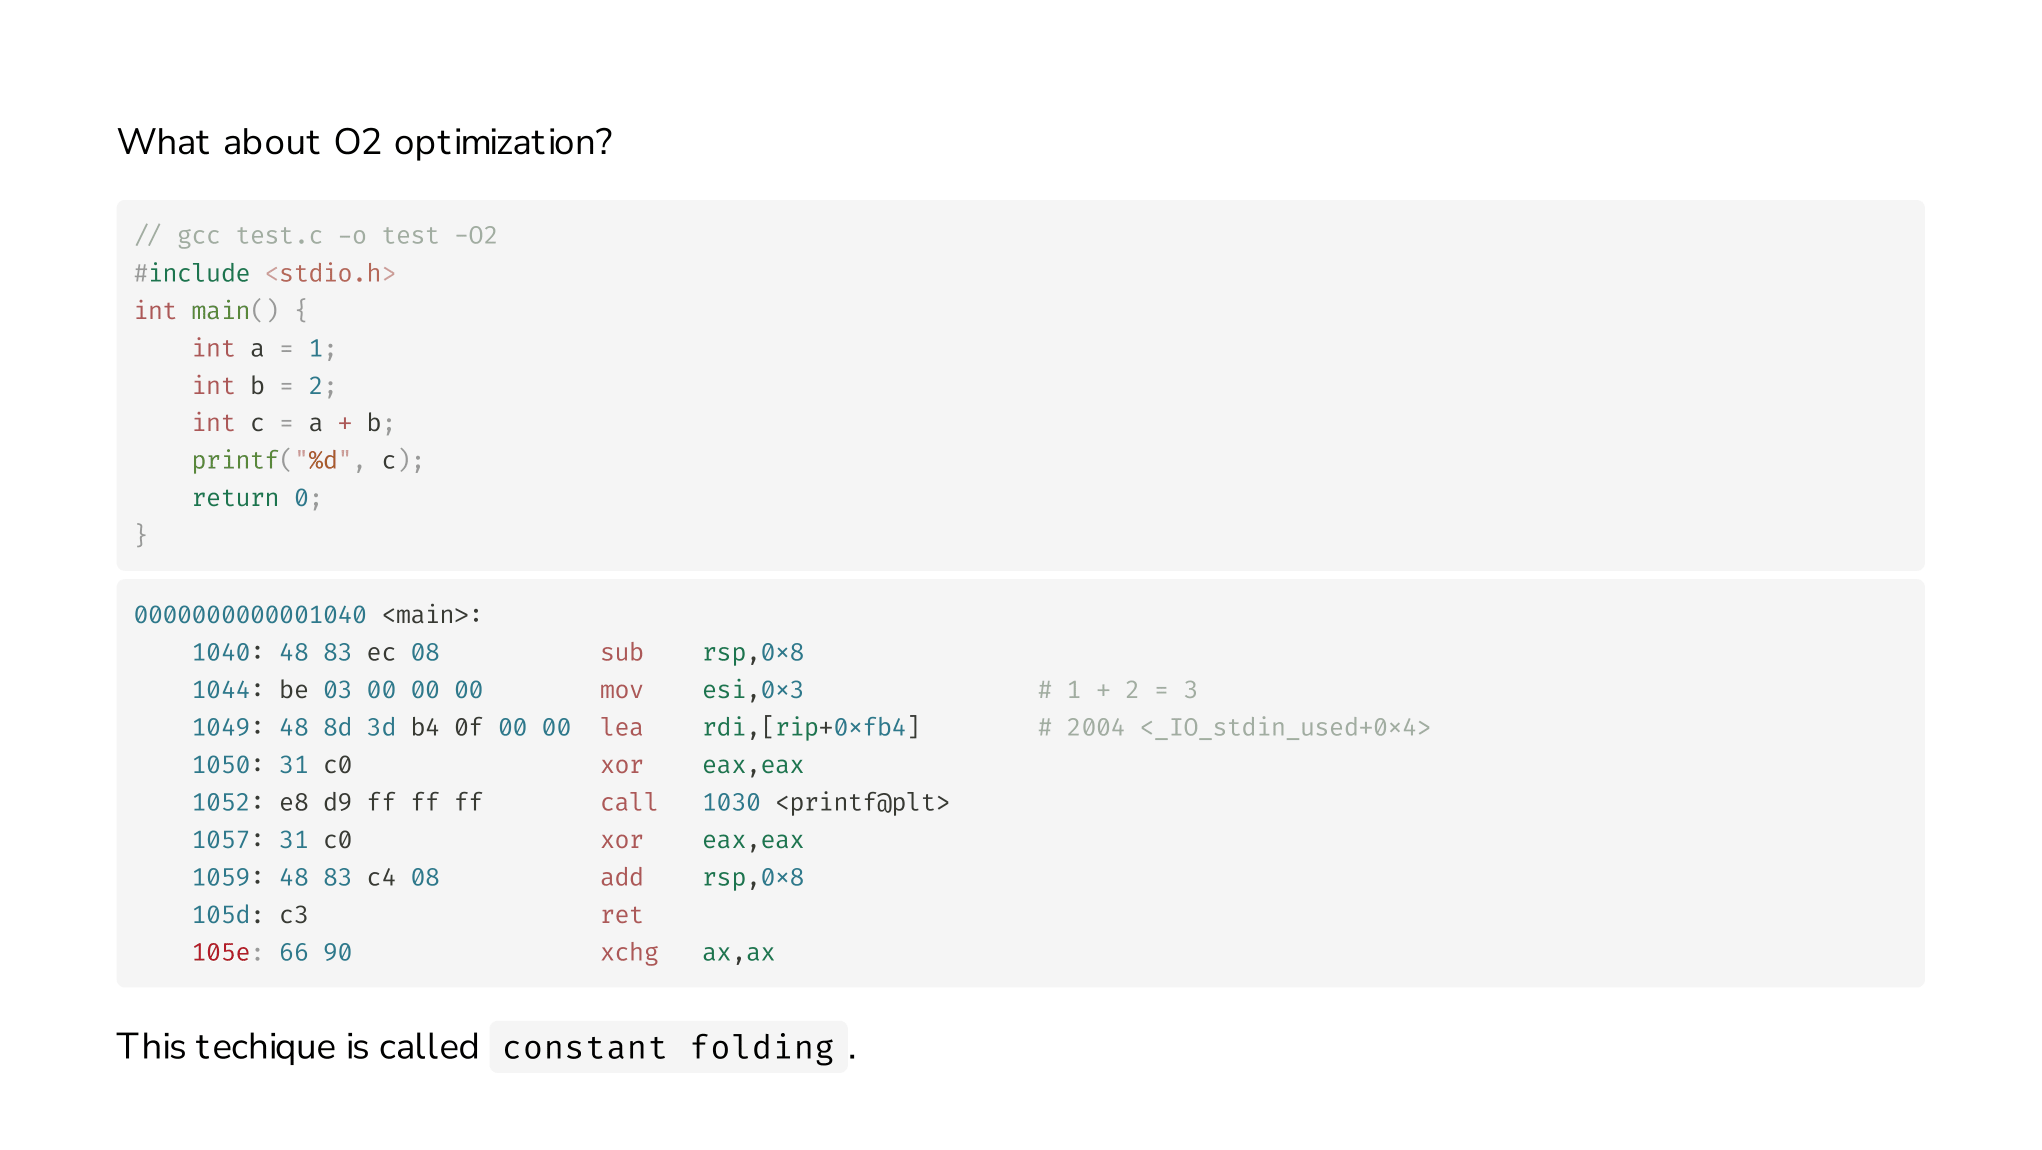Click the red-highlighted address 105e
The image size is (2042, 1150).
[x=220, y=953]
